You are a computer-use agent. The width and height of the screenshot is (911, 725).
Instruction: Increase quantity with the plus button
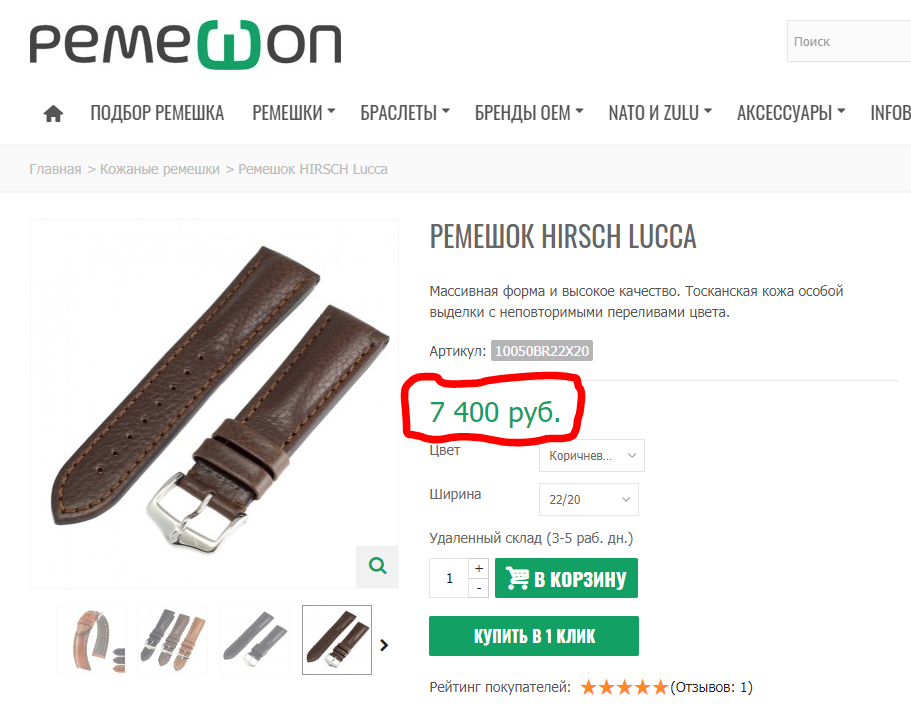coord(479,568)
